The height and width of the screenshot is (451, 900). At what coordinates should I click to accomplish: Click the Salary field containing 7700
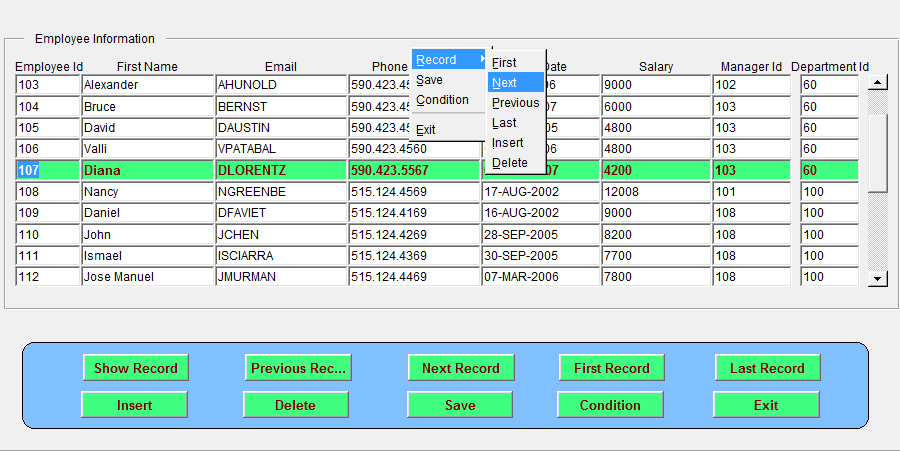tap(656, 256)
